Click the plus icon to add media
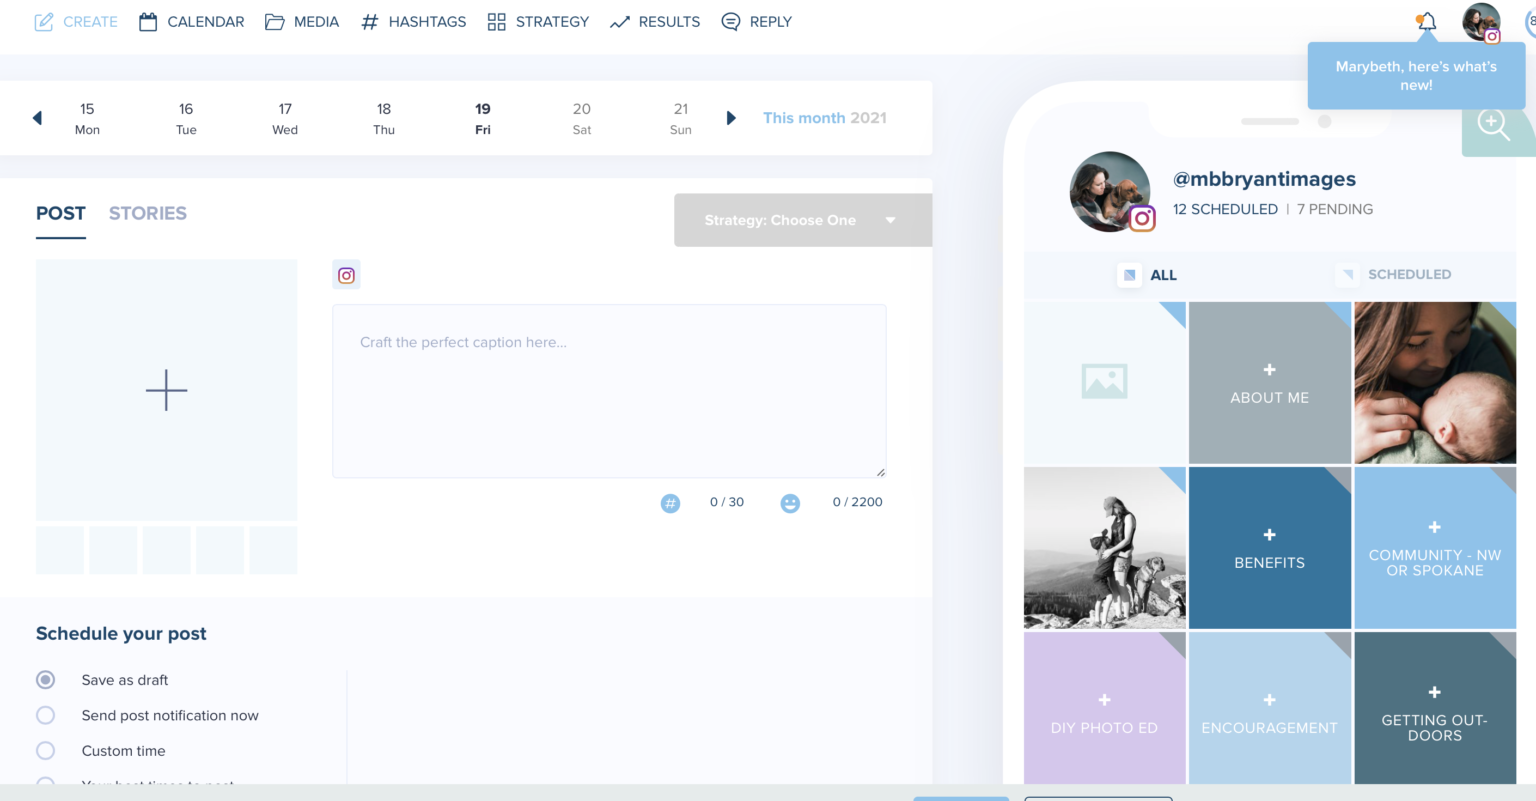The width and height of the screenshot is (1536, 801). coord(166,390)
